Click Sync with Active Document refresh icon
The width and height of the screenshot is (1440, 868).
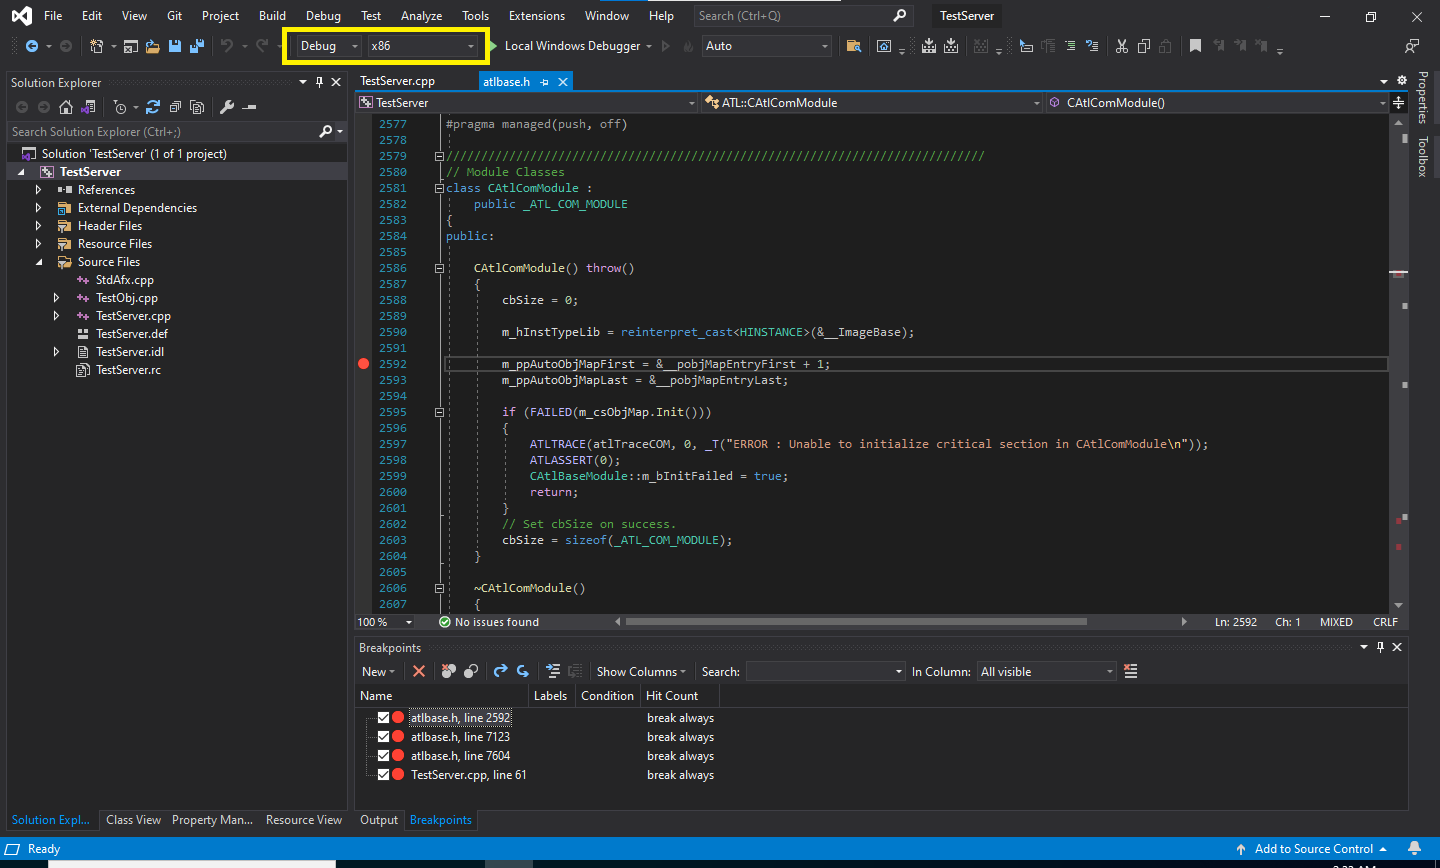pyautogui.click(x=153, y=107)
